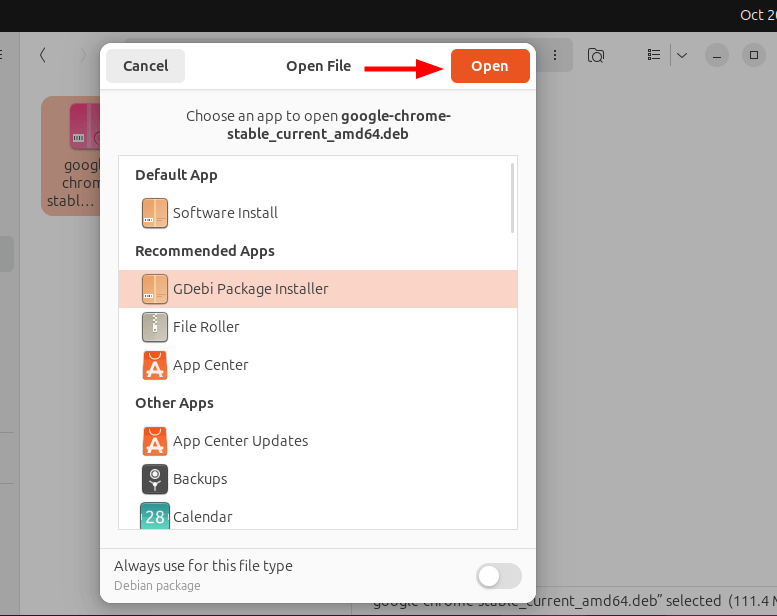Click the File Roller archive icon
This screenshot has height=616, width=777.
(155, 327)
